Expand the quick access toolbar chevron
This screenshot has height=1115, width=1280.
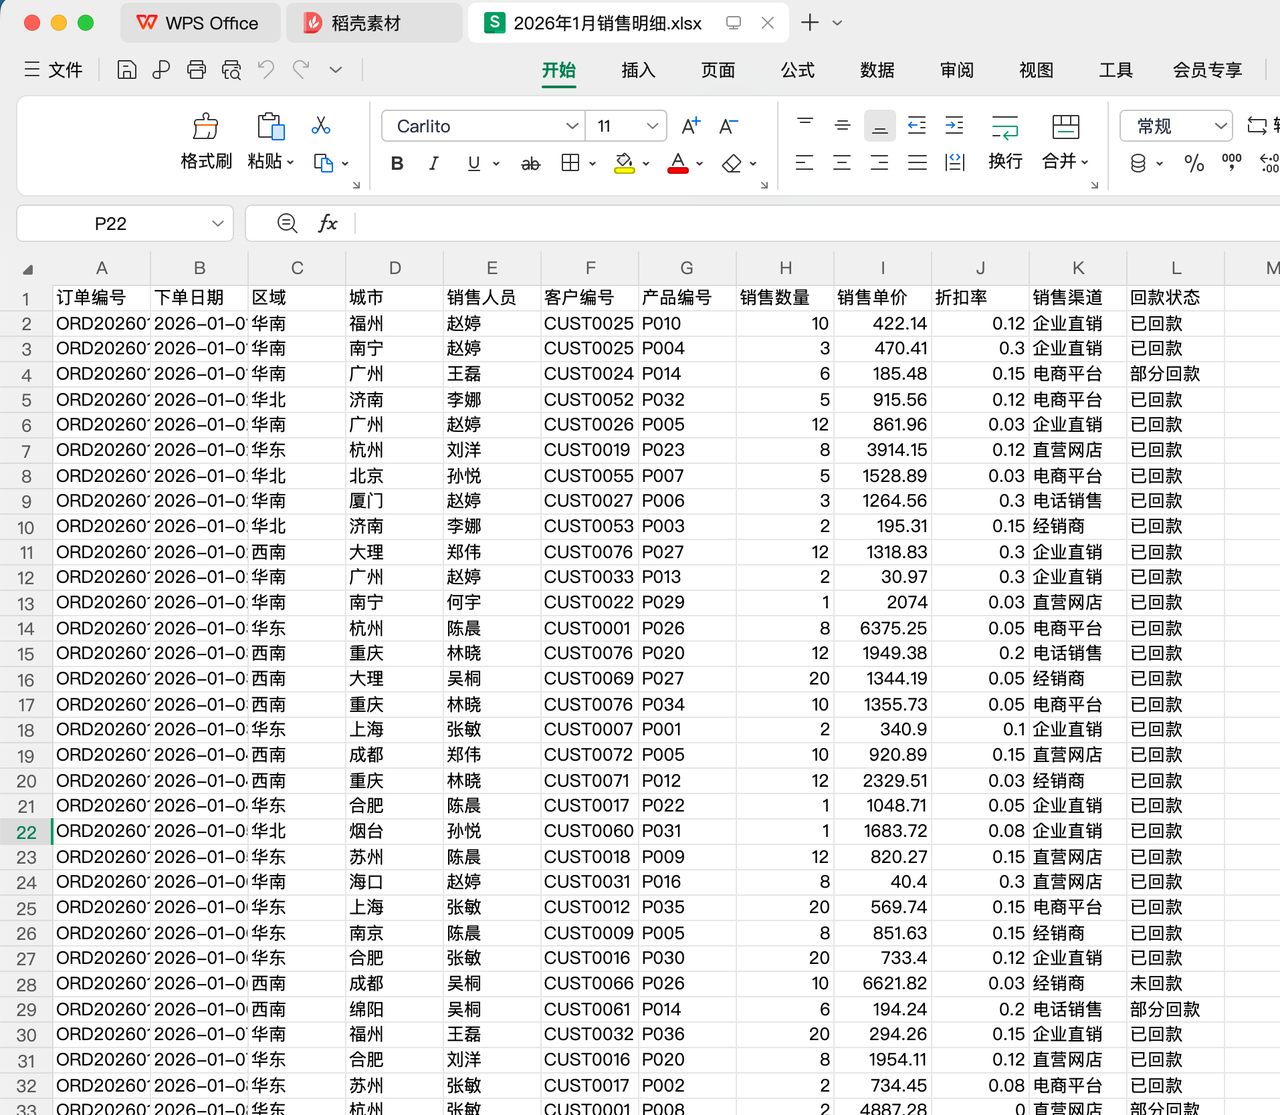point(336,69)
